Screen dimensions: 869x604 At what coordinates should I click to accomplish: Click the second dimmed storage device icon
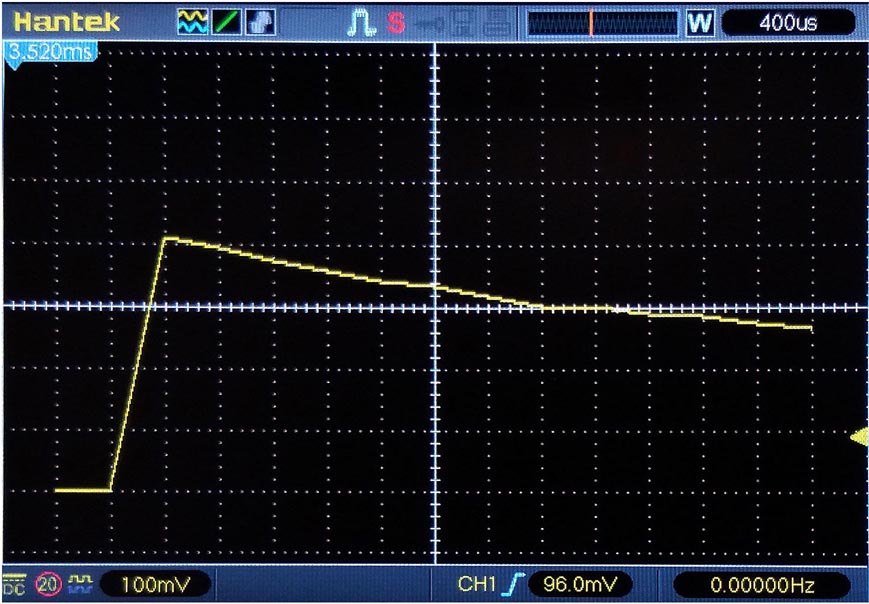(496, 23)
